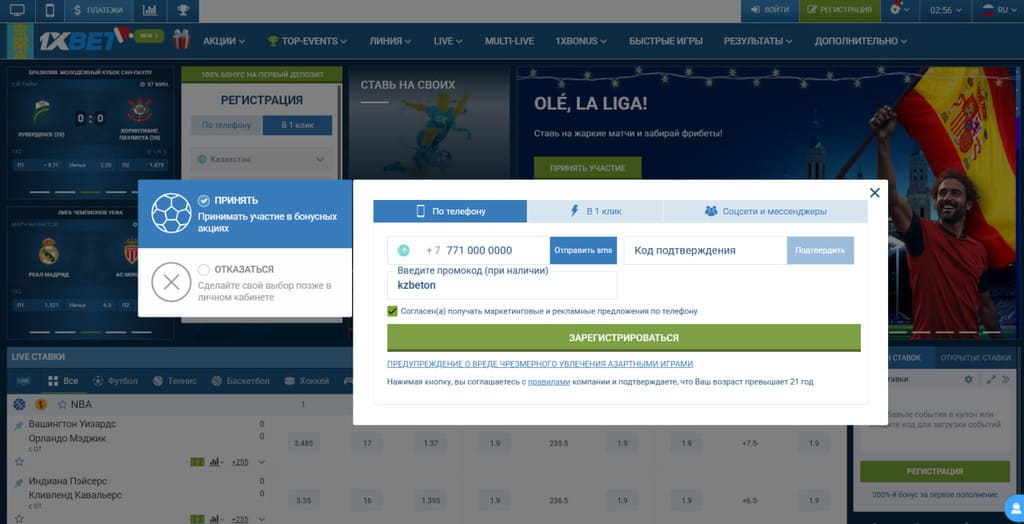Click ПЛАТЕЖИ payments button
The height and width of the screenshot is (524, 1024).
pos(99,10)
